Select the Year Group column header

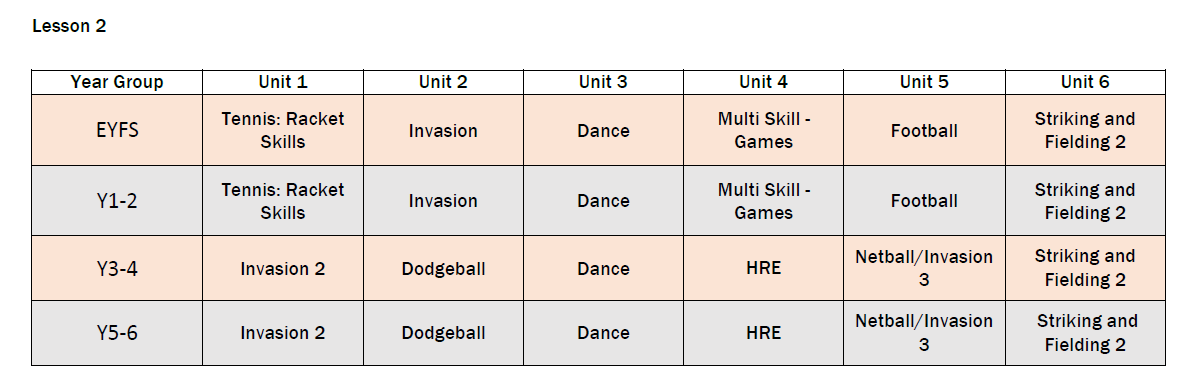117,82
